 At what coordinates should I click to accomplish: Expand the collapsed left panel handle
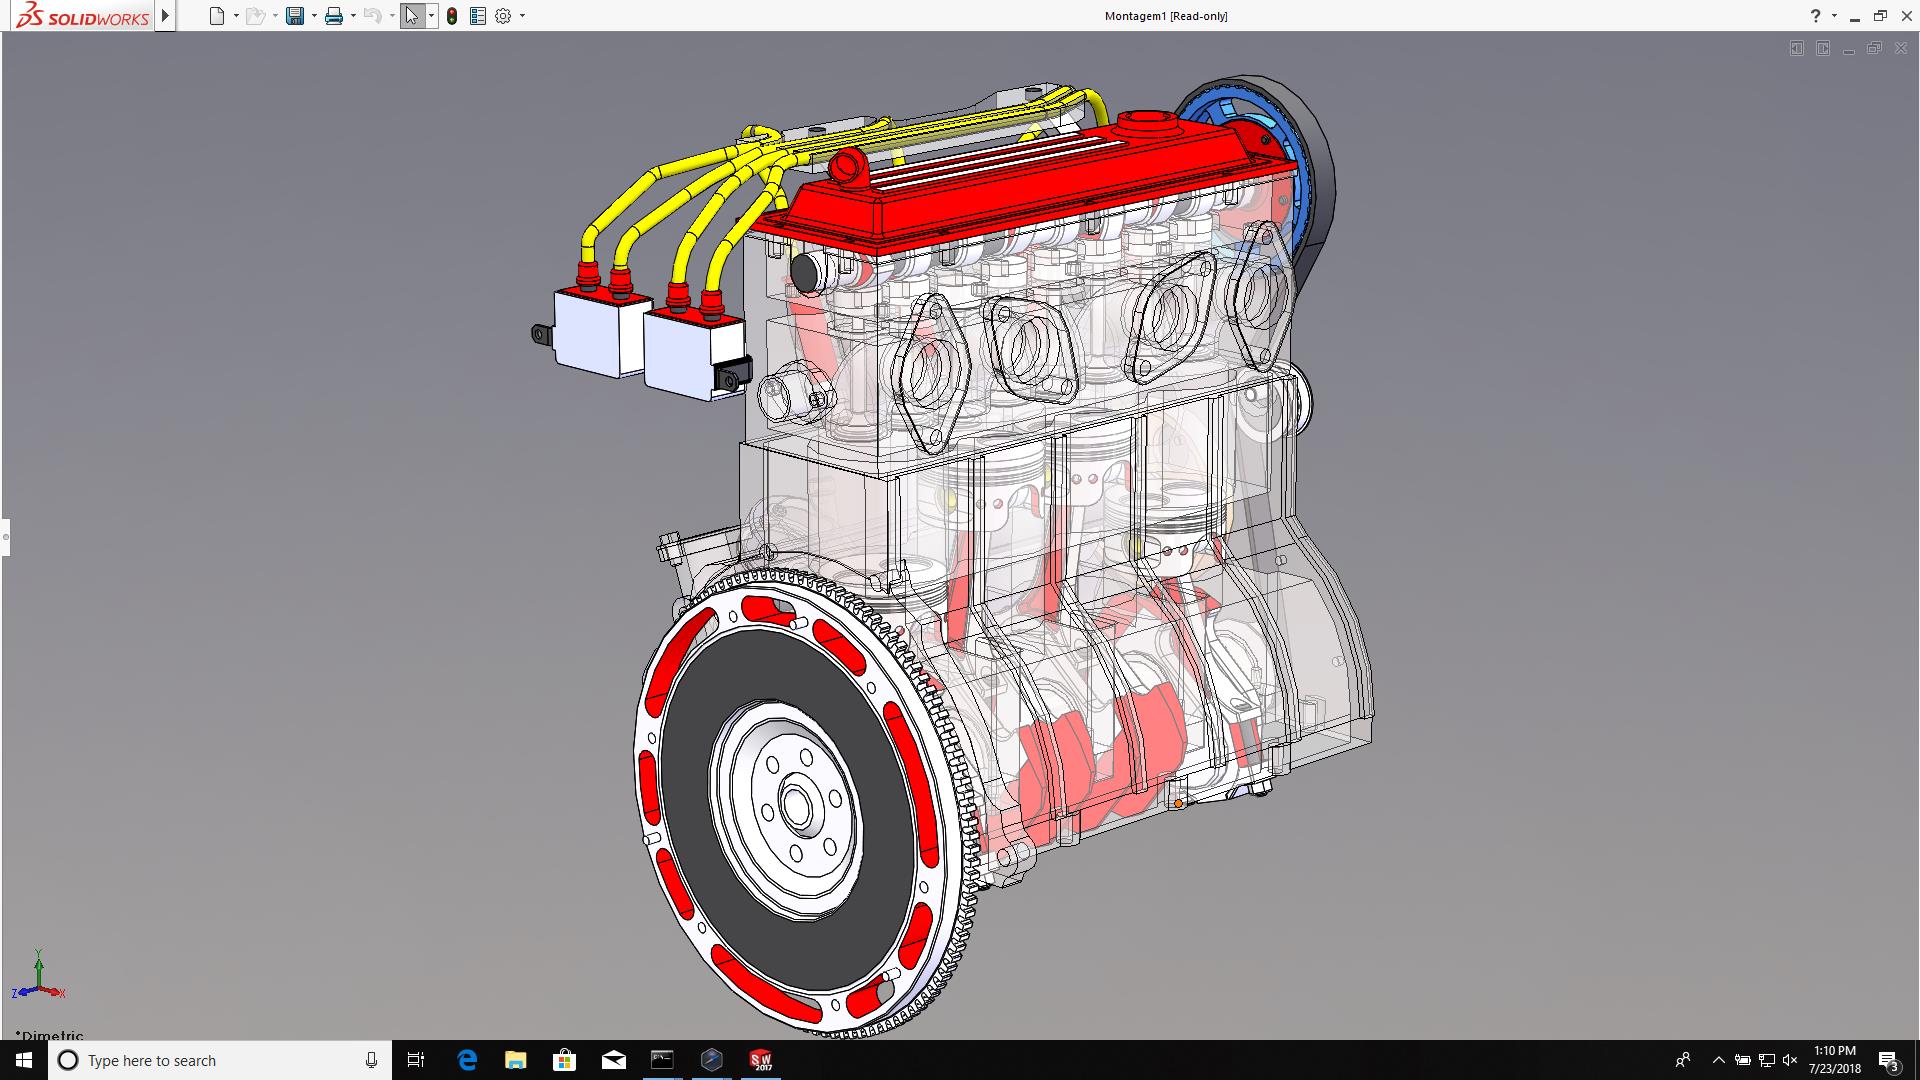[5, 537]
